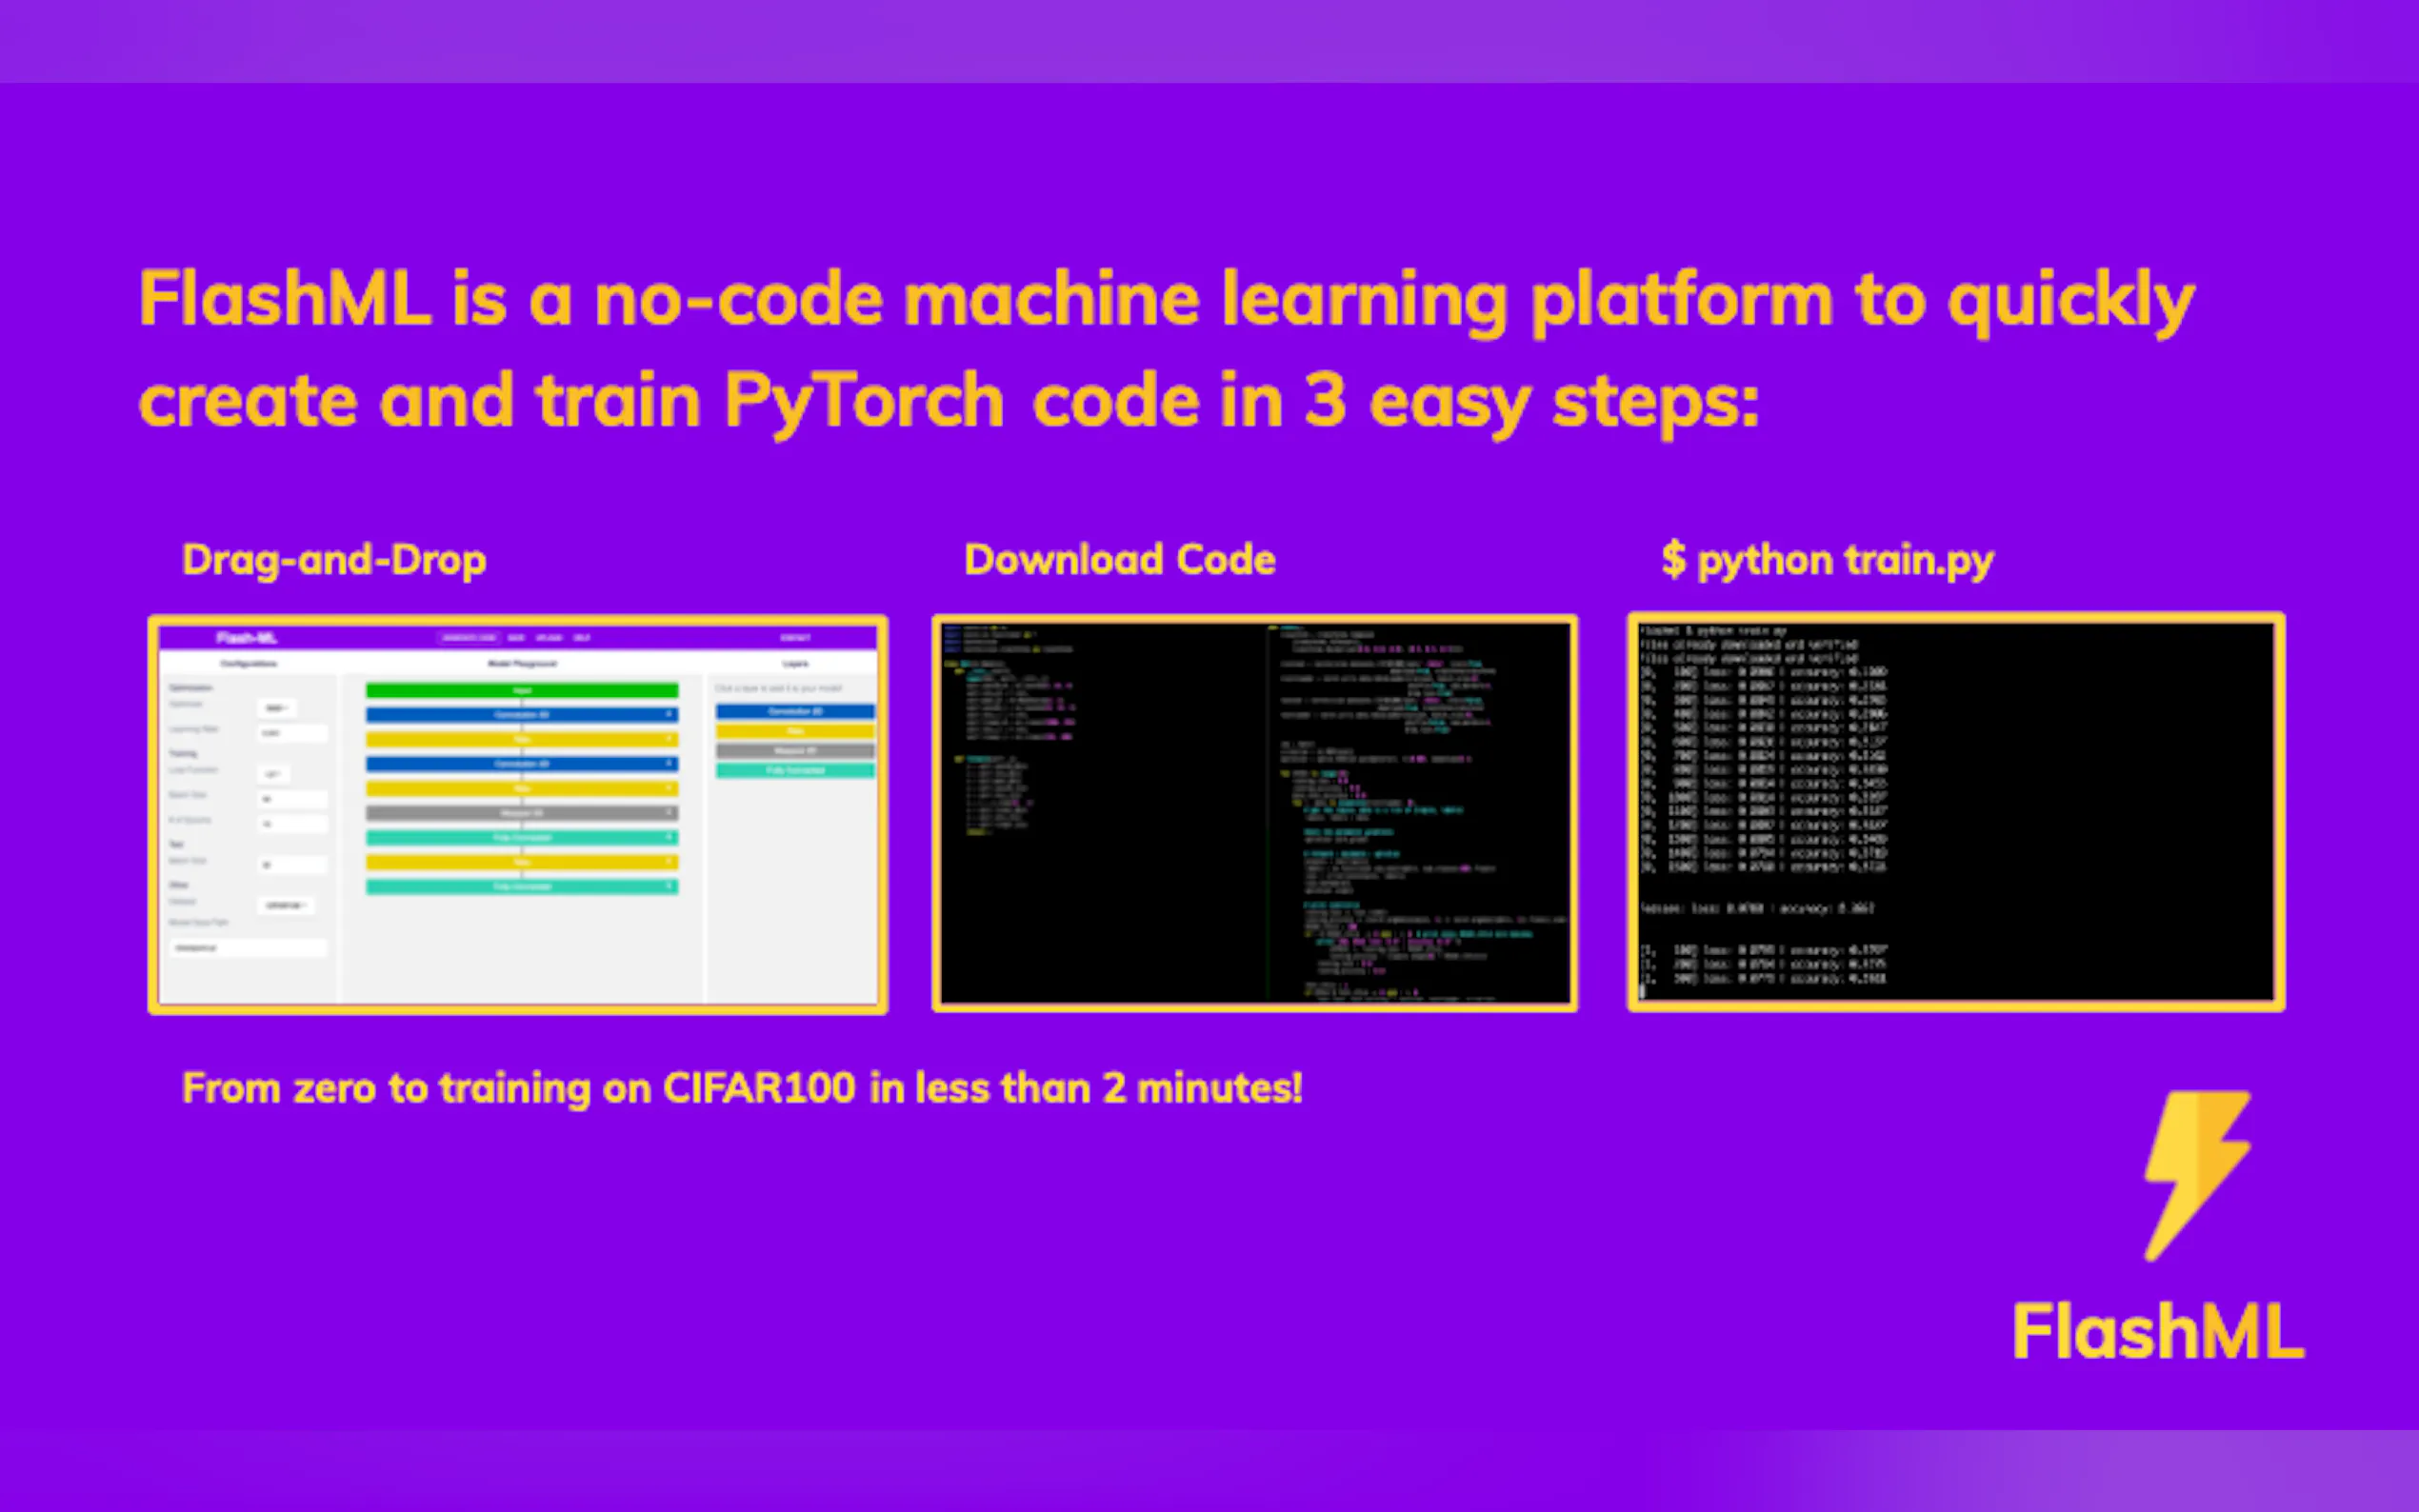Delete the second Convolution 2D playground layer
Screen dimensions: 2419x1512
click(x=669, y=764)
